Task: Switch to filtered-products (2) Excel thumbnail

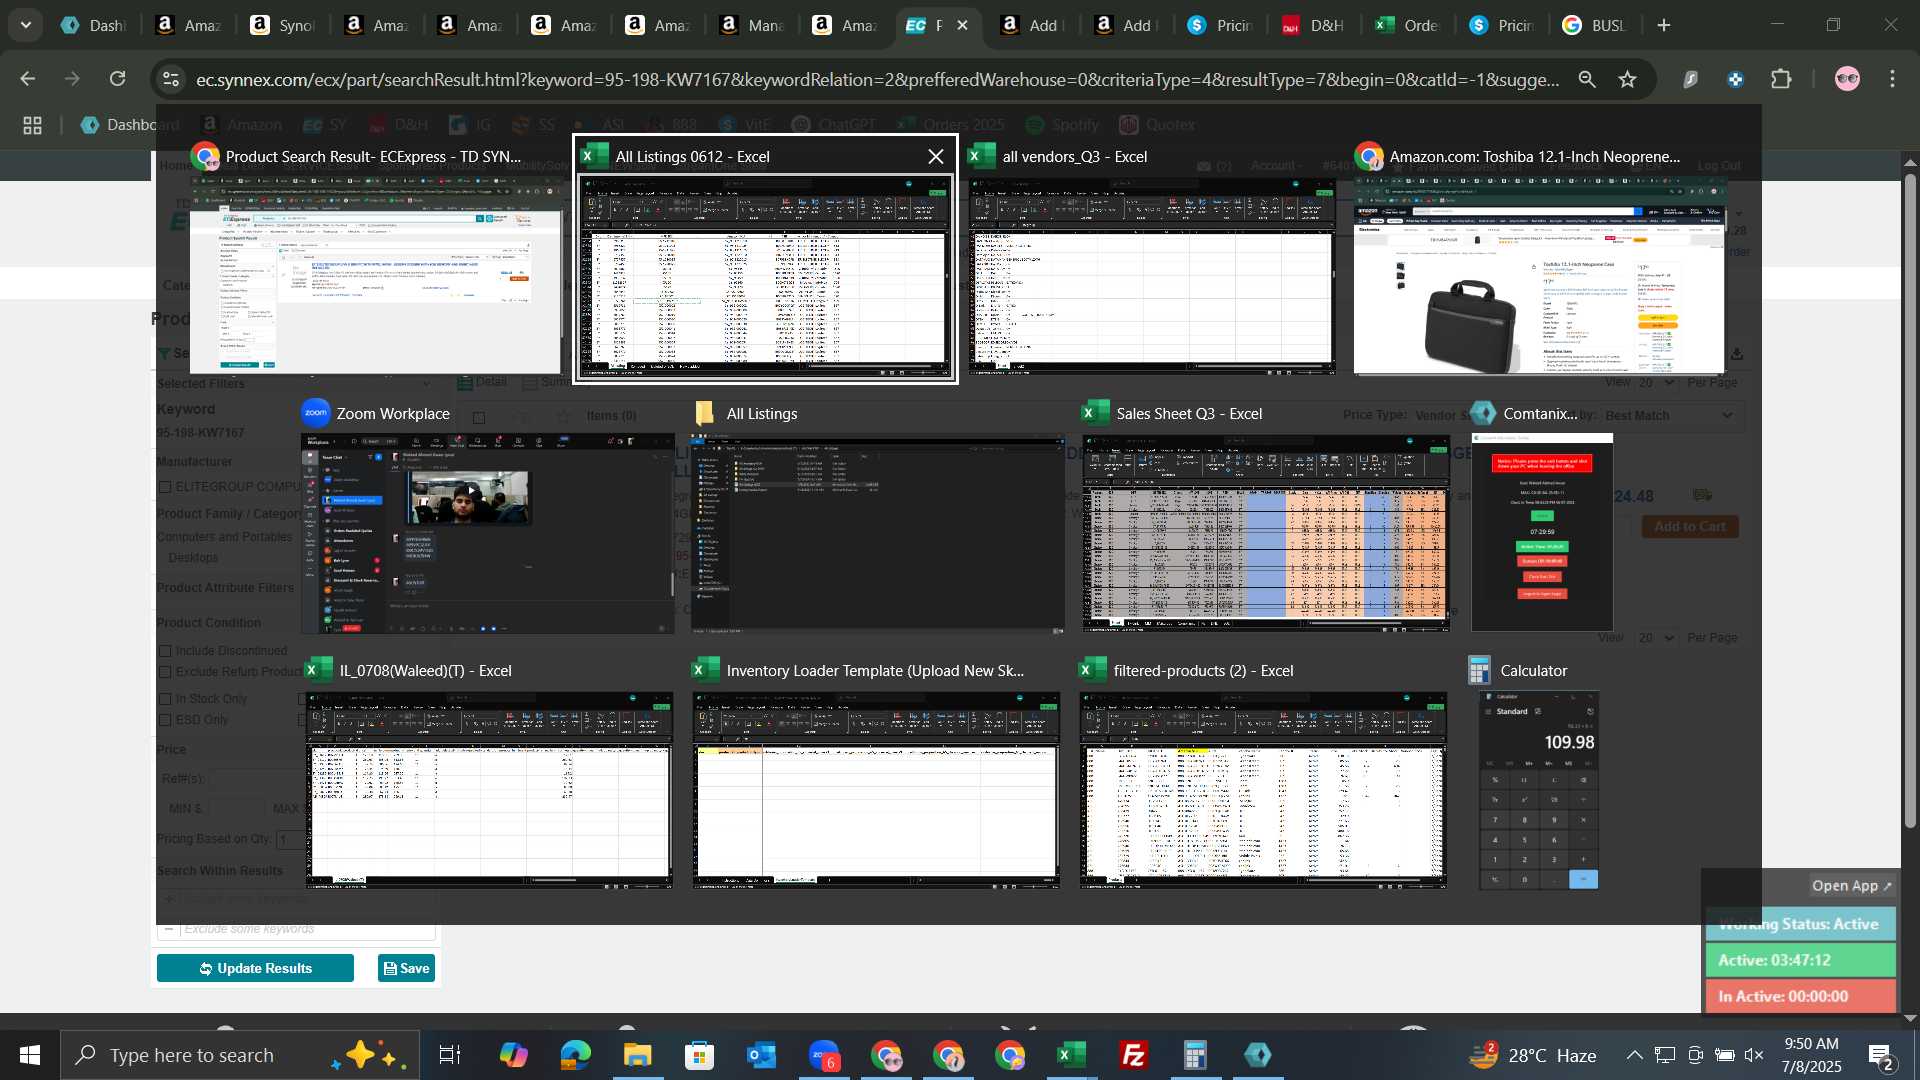Action: [x=1263, y=790]
